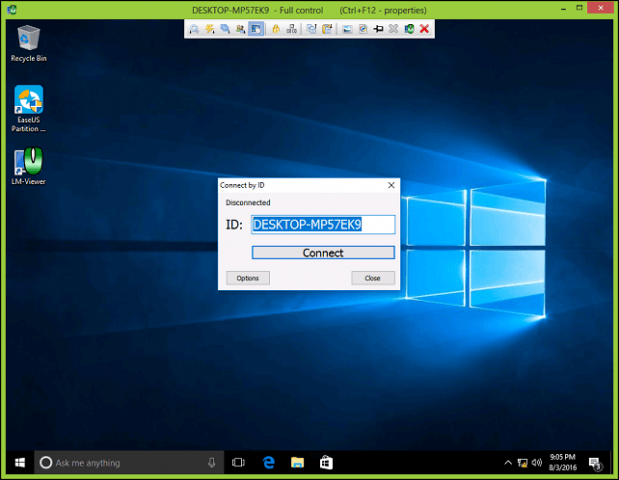This screenshot has width=619, height=480.
Task: Select the LM-Viewer desktop shortcut
Action: (x=28, y=166)
